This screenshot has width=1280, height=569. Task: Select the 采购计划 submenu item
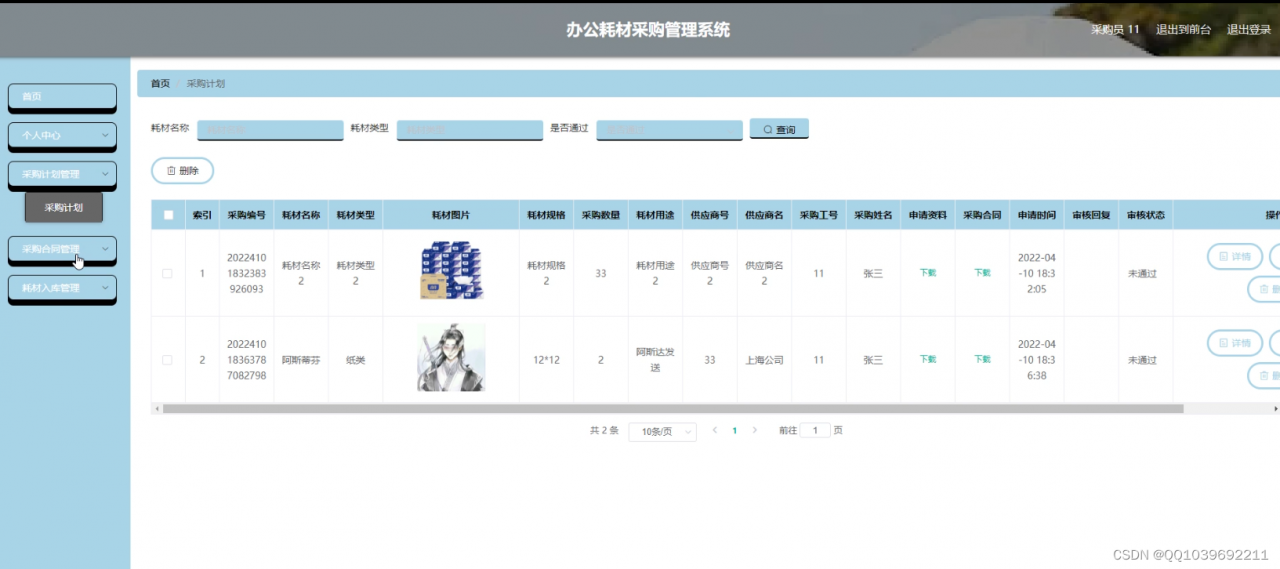tap(64, 208)
